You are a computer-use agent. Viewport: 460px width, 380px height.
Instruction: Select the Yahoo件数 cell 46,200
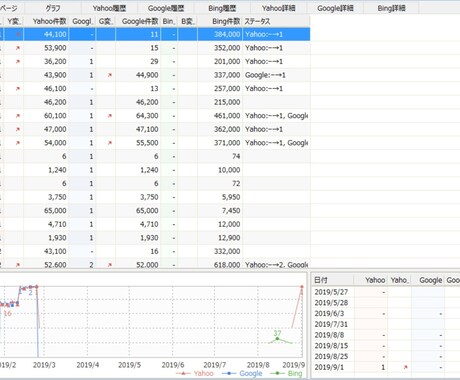(x=46, y=102)
